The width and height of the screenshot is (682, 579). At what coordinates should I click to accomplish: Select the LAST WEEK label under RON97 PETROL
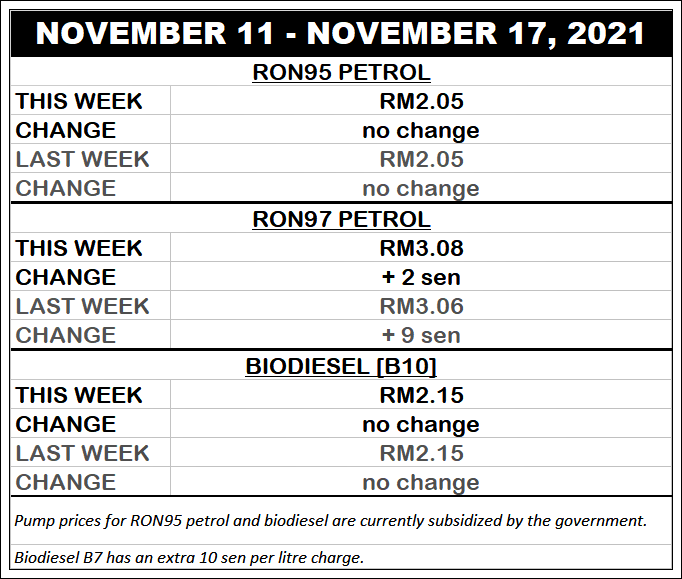tap(82, 307)
